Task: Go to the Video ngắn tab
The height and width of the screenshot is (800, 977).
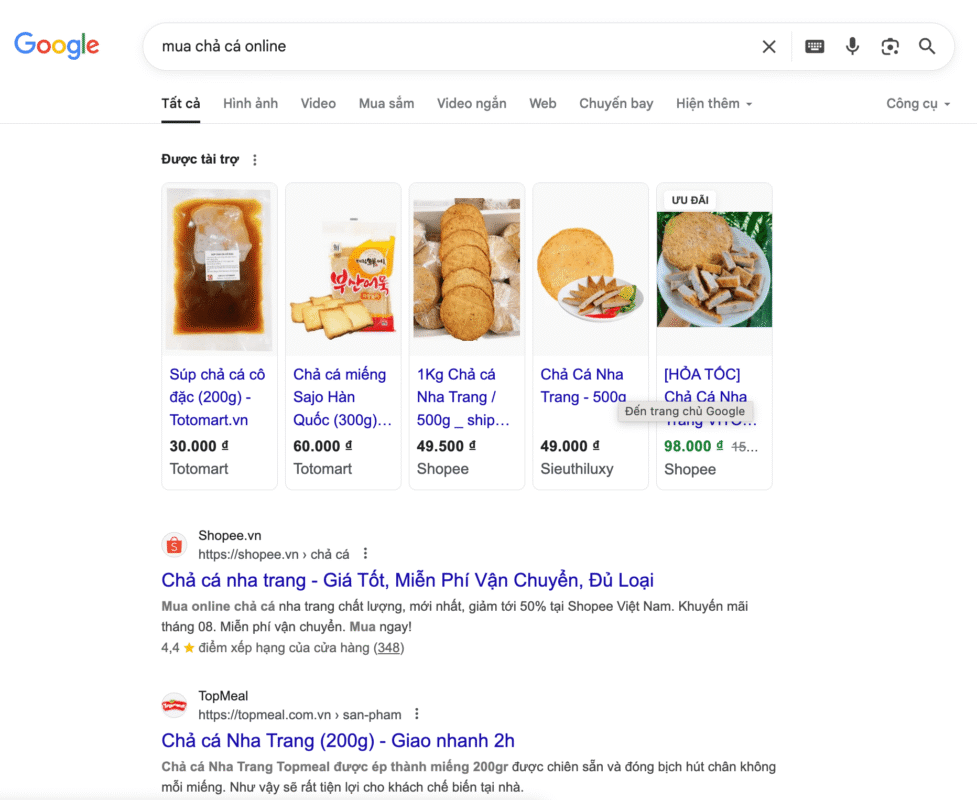Action: click(471, 103)
